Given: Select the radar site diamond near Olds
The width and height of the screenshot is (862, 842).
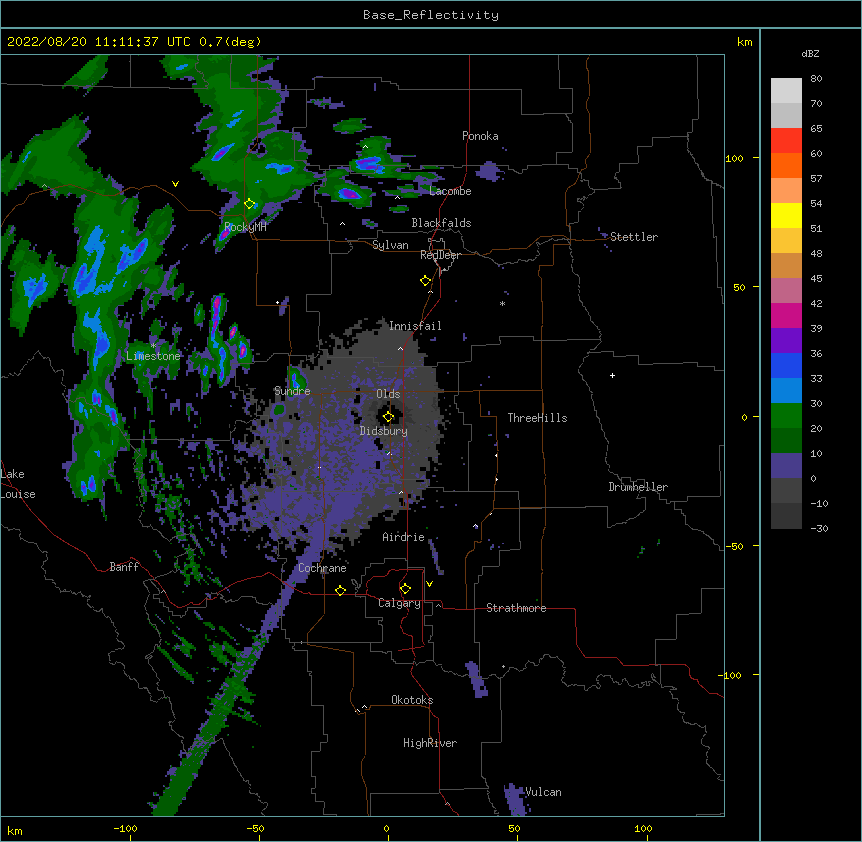Looking at the screenshot, I should (388, 417).
